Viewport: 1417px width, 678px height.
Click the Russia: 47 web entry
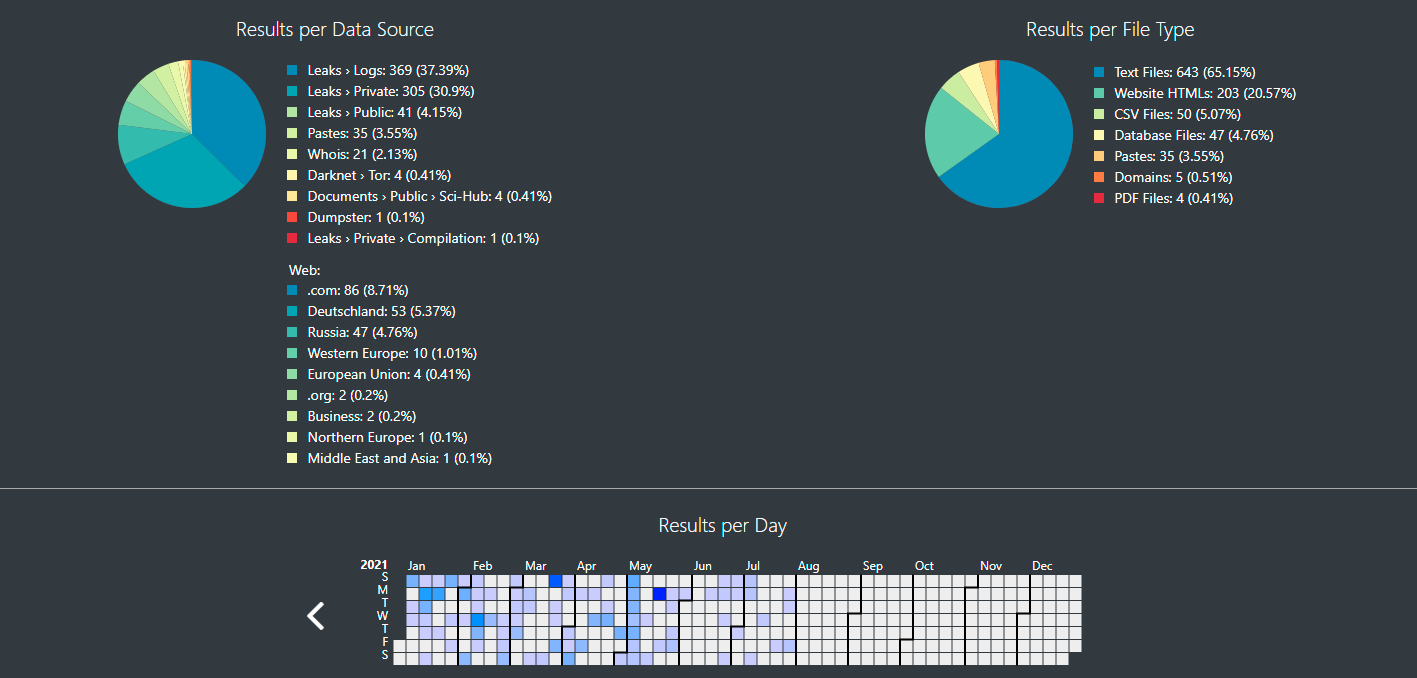(x=362, y=332)
